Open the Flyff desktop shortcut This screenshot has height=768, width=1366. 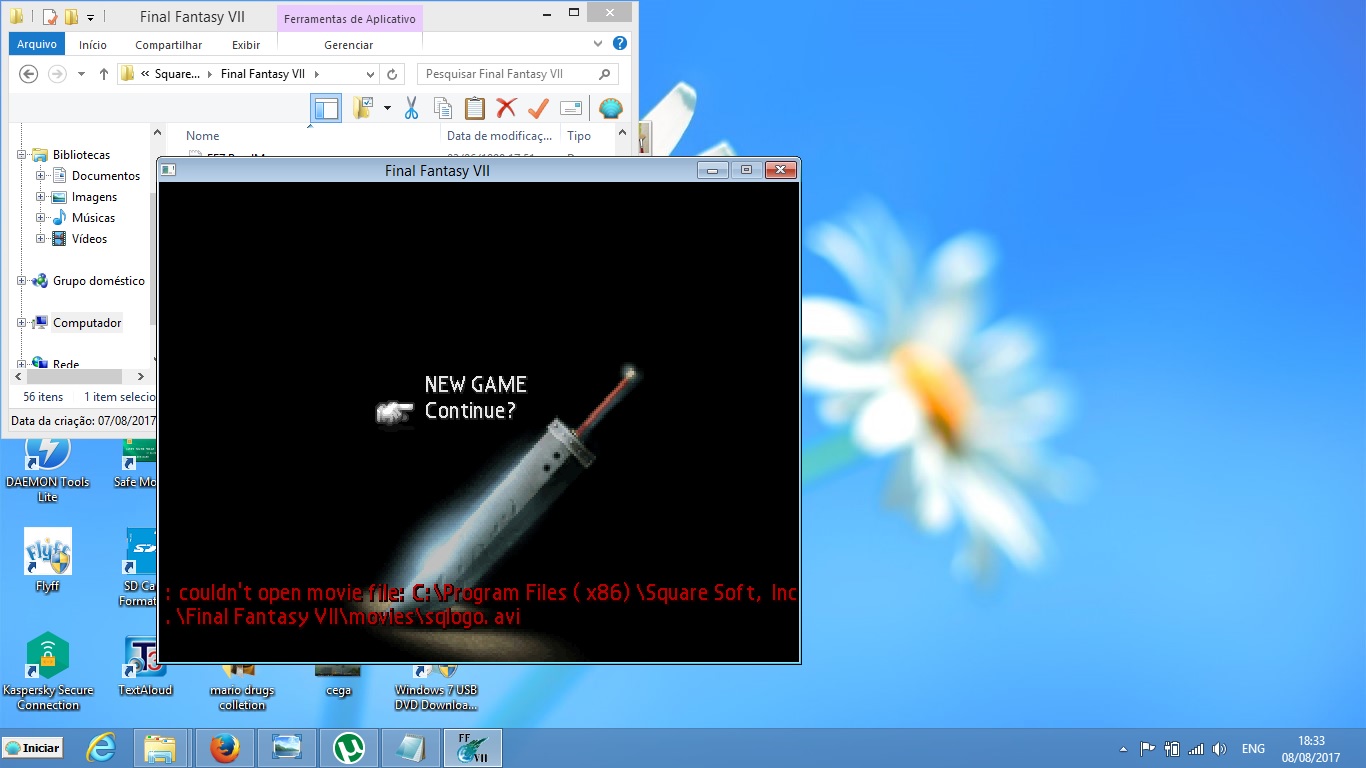click(x=48, y=561)
